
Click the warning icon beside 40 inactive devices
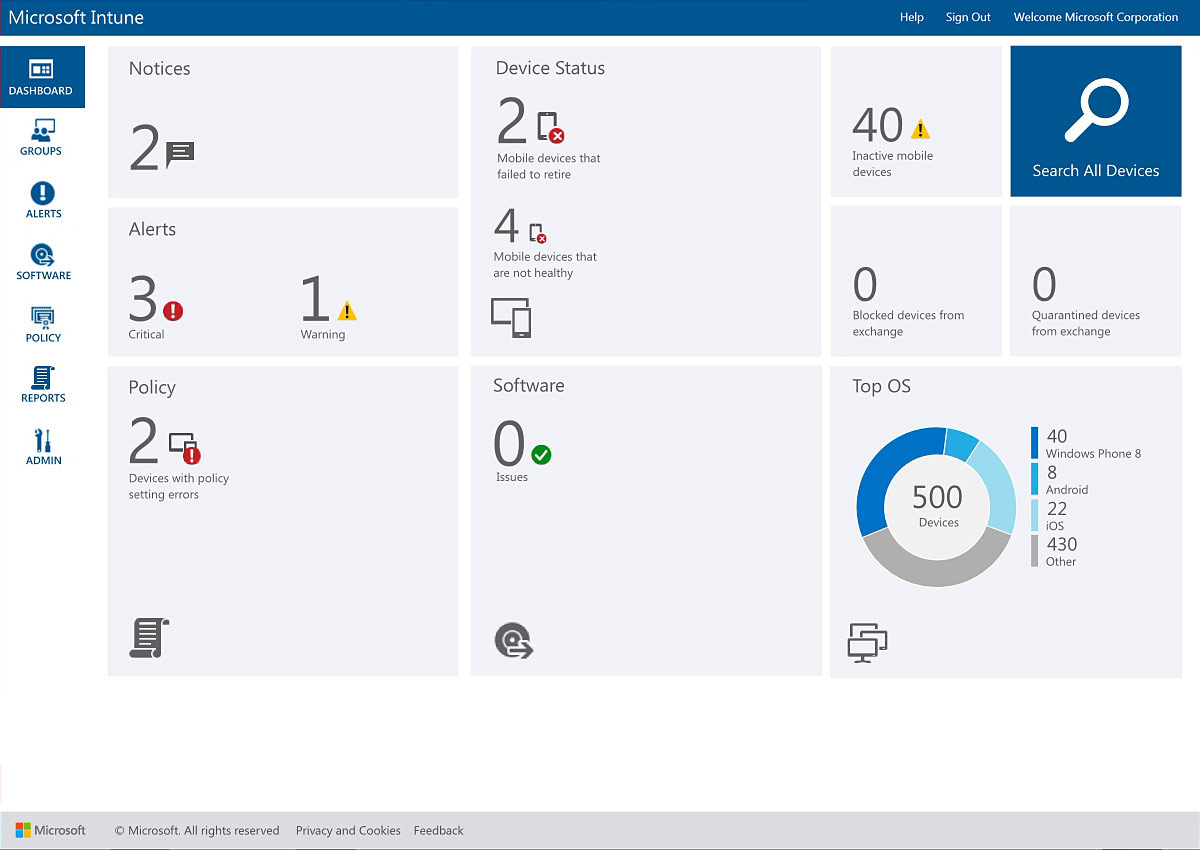click(921, 129)
